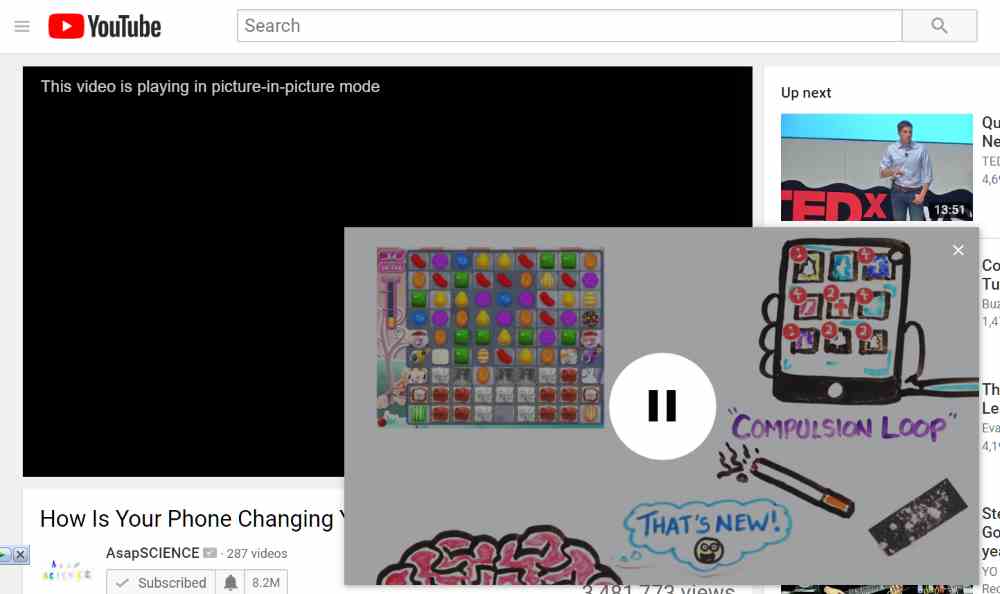Viewport: 1000px width, 594px height.
Task: Click the green arrow on the left-edge overlay
Action: coord(5,554)
